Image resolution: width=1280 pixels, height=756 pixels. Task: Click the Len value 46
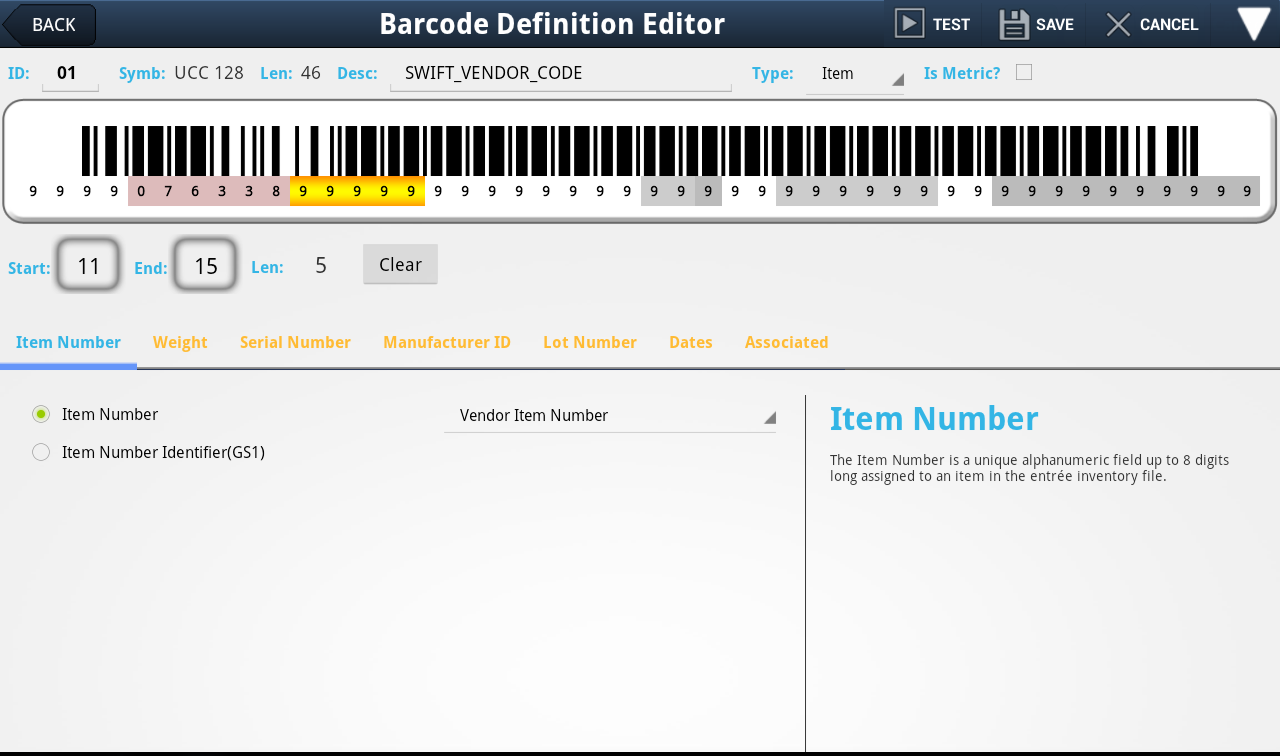coord(311,72)
